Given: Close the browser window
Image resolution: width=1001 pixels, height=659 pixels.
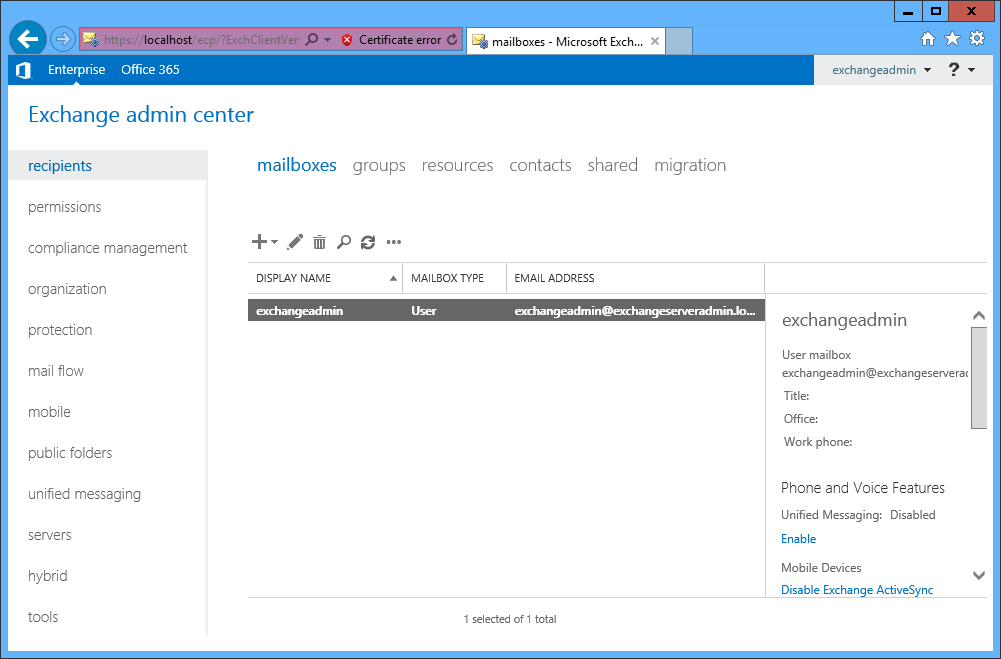Looking at the screenshot, I should 971,11.
